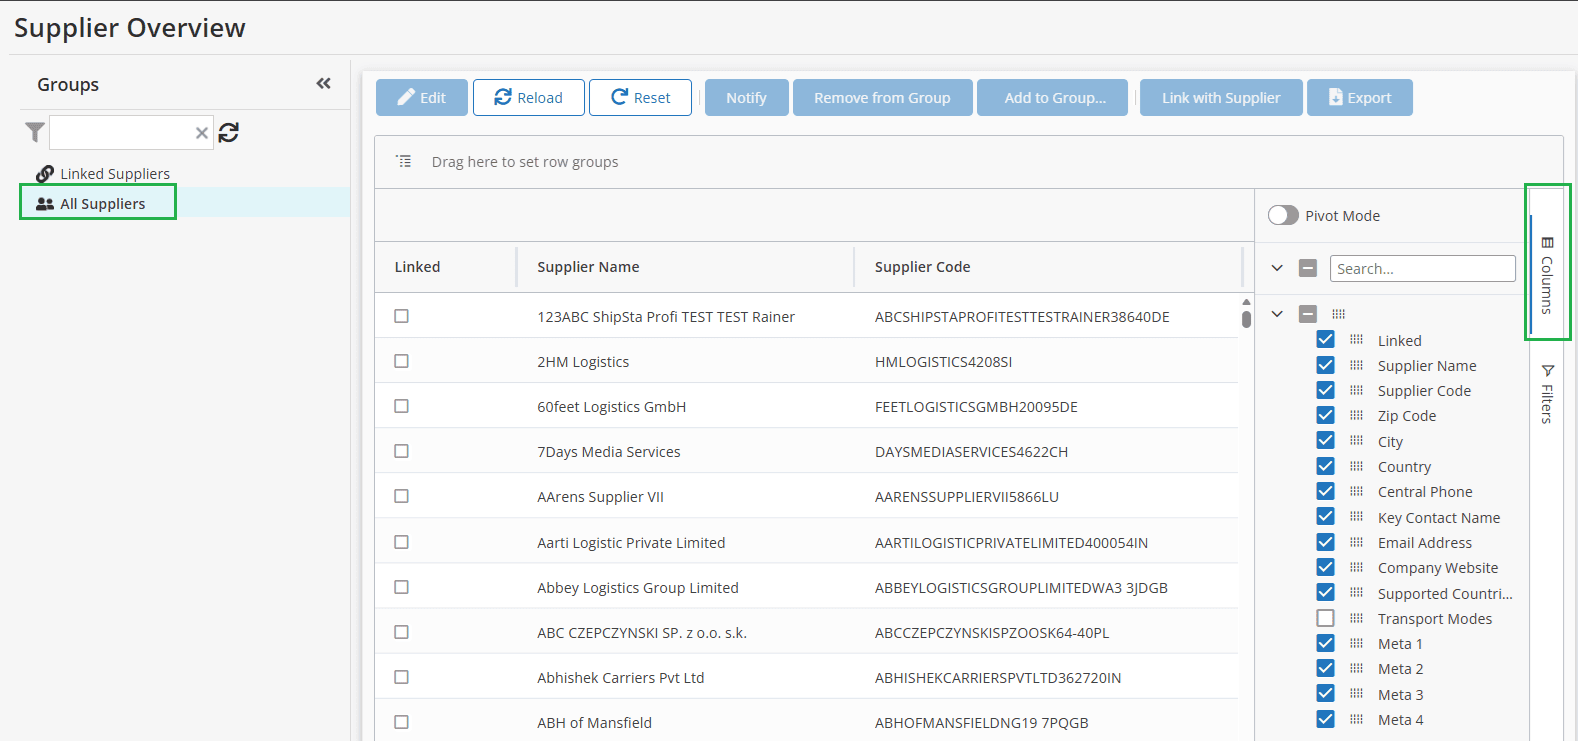1580x741 pixels.
Task: Toggle Pivot Mode switch
Action: (1283, 215)
